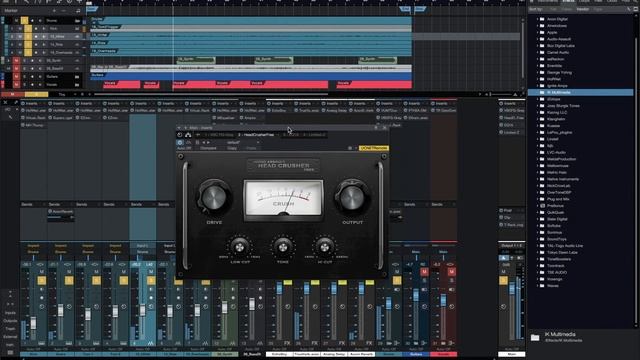This screenshot has height=360, width=640.
Task: Toggle plugin power button in Head Crusher window
Action: (180, 135)
